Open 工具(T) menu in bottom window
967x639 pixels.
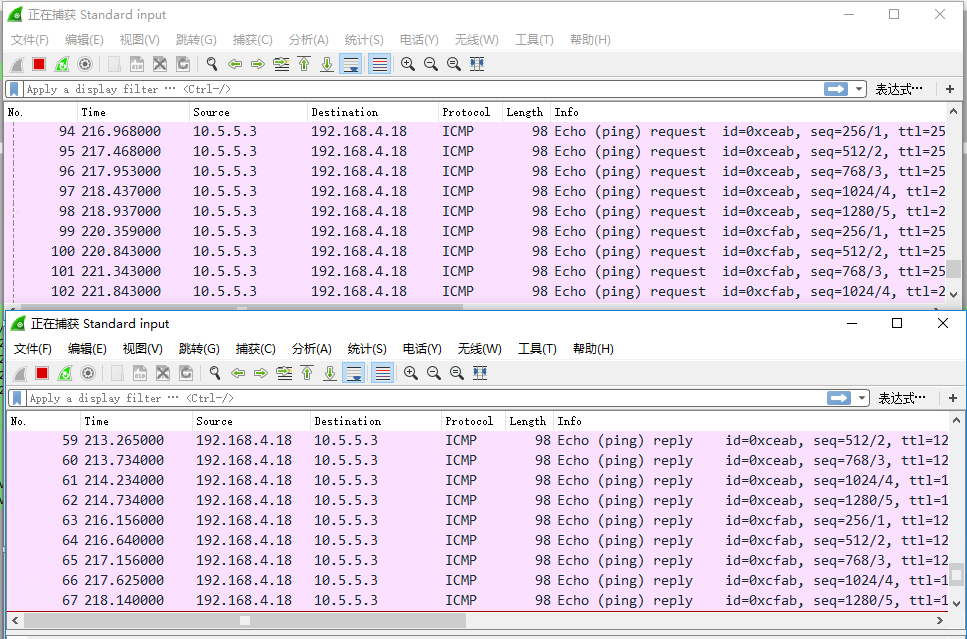click(x=537, y=349)
